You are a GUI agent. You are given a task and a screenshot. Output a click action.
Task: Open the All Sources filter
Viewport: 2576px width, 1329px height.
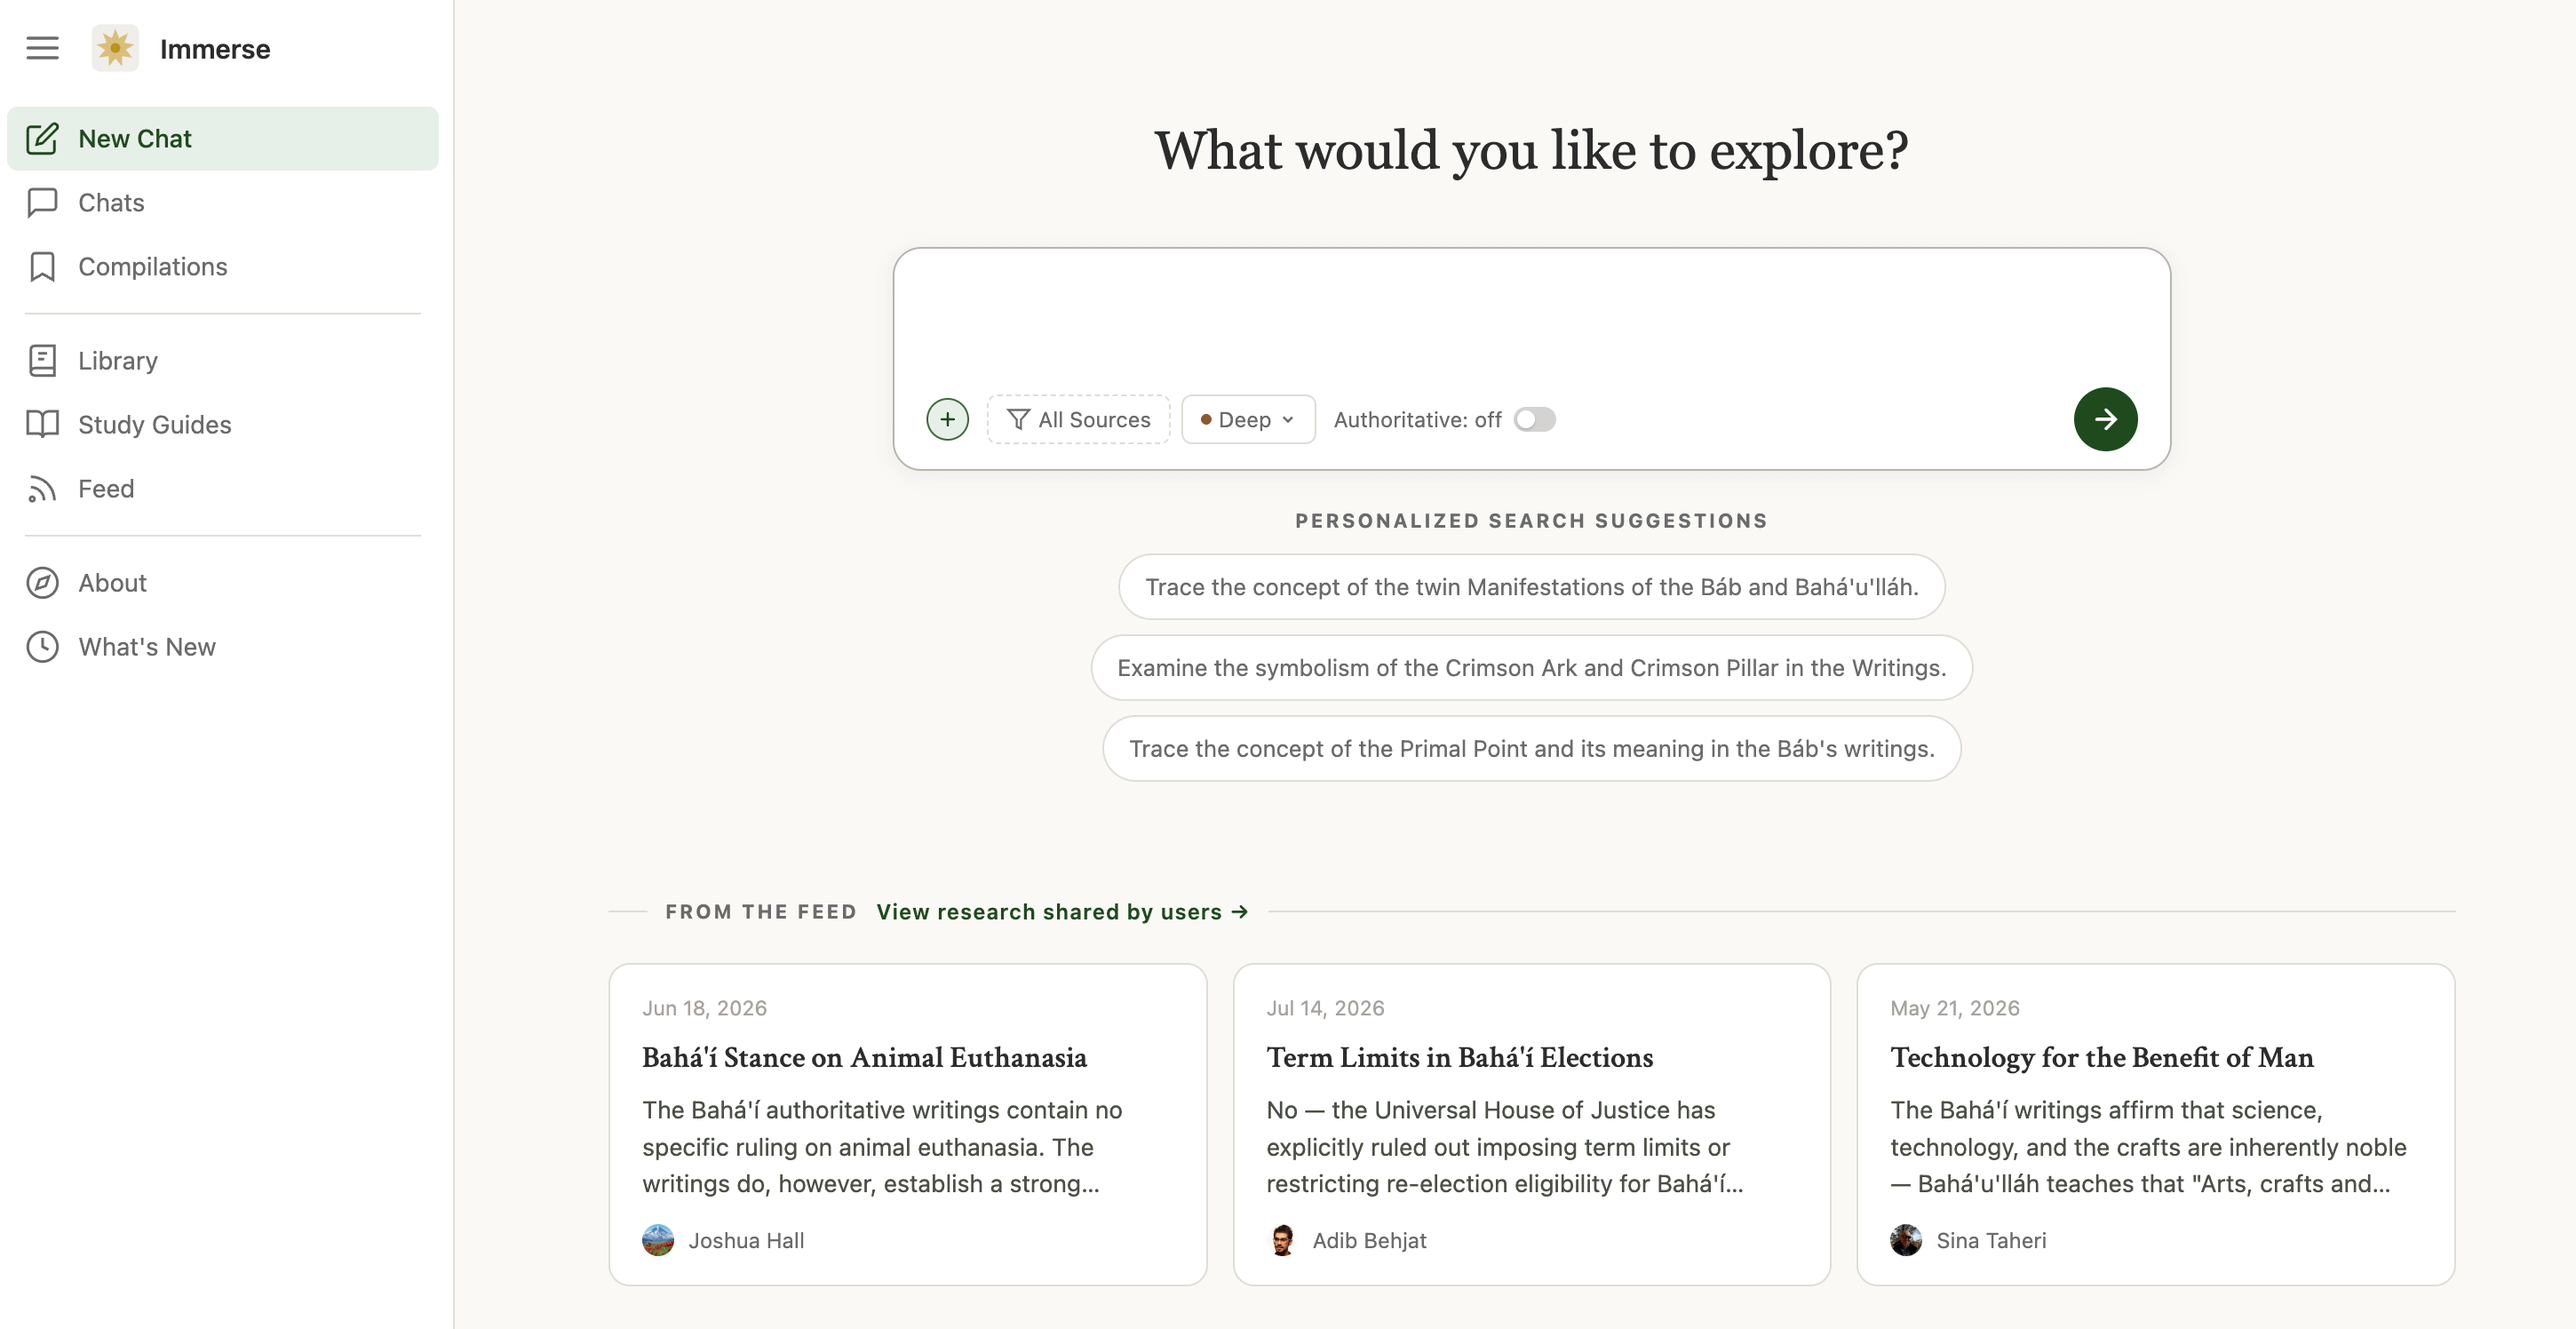point(1078,419)
